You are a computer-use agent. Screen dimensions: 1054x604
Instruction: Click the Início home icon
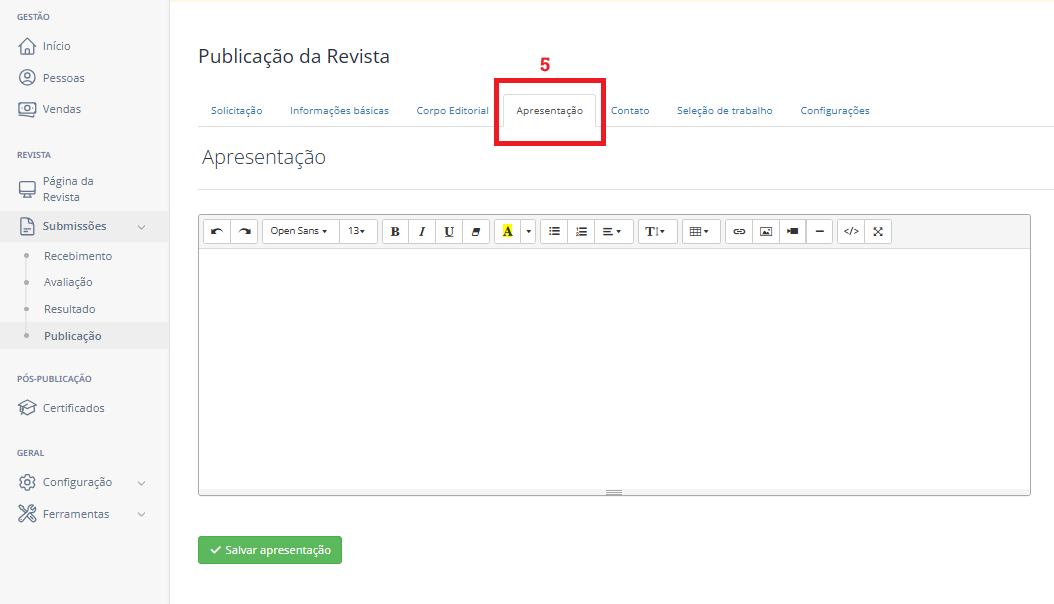(27, 46)
